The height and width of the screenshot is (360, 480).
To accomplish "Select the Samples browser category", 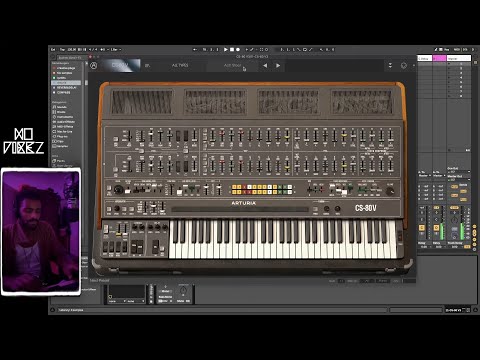I will (x=61, y=146).
